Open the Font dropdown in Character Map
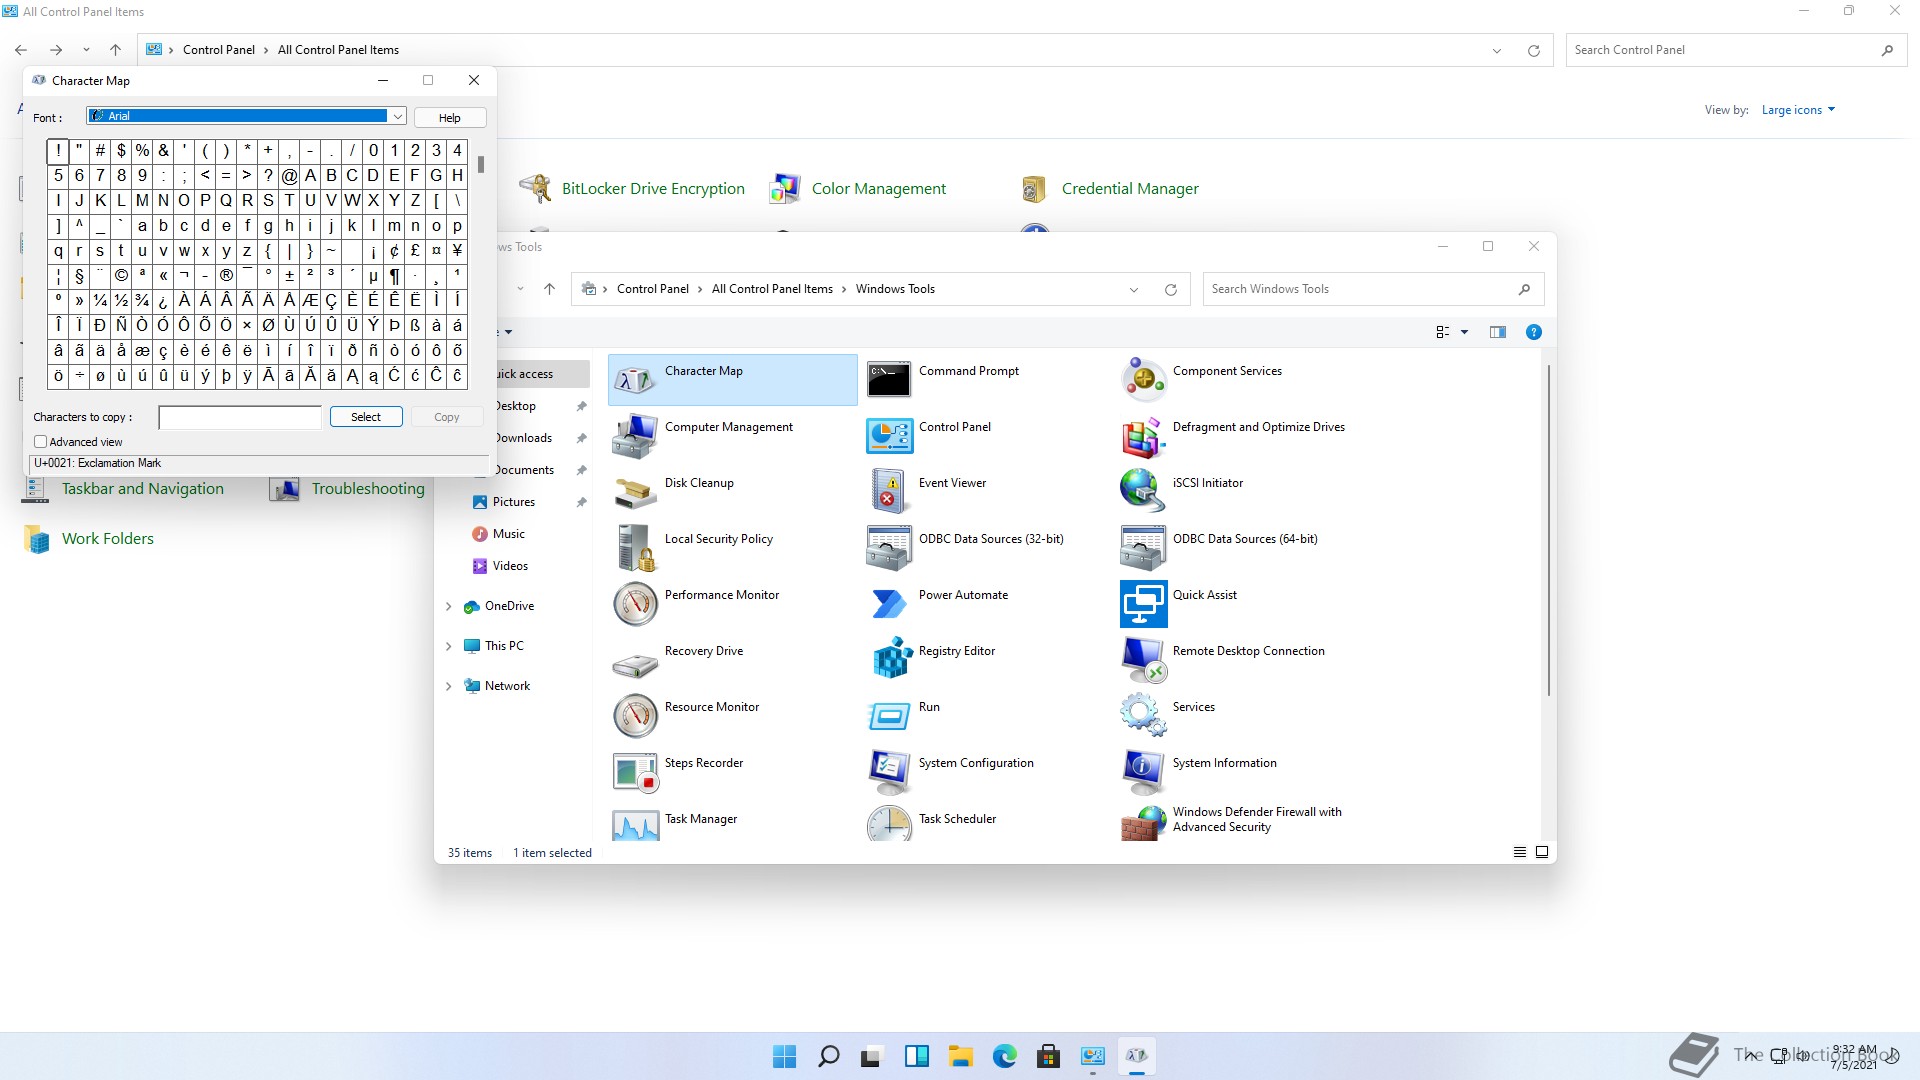Image resolution: width=1920 pixels, height=1080 pixels. tap(398, 117)
